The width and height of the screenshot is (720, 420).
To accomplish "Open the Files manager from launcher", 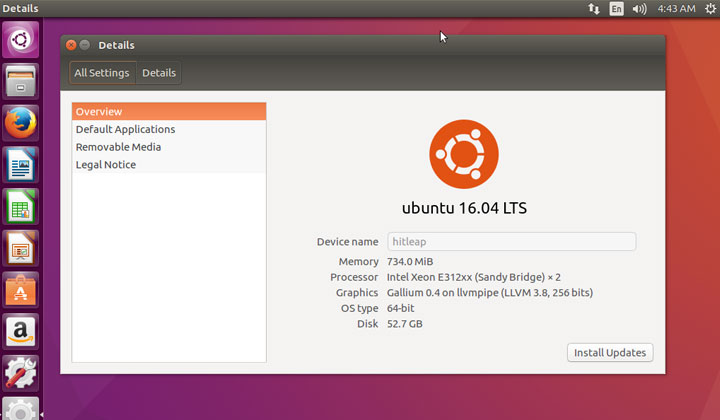I will 21,81.
